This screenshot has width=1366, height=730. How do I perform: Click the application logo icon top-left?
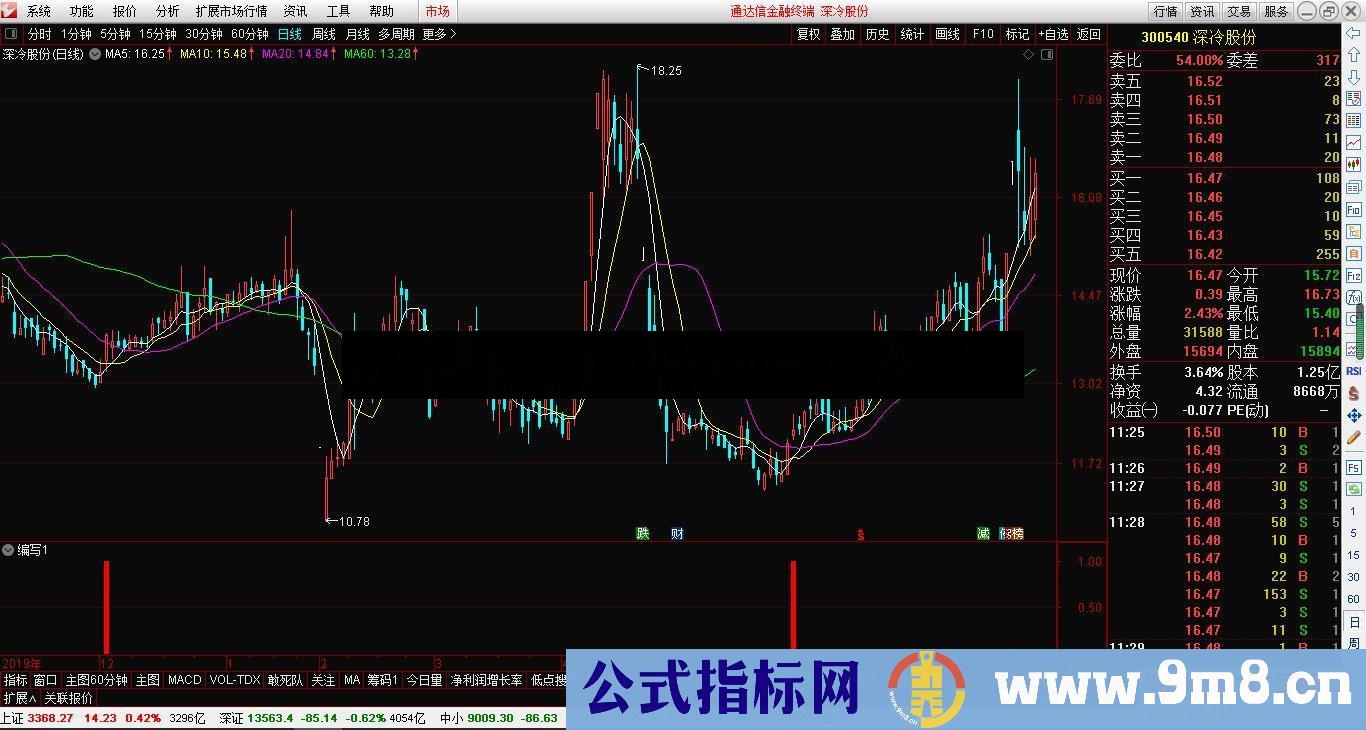click(9, 11)
